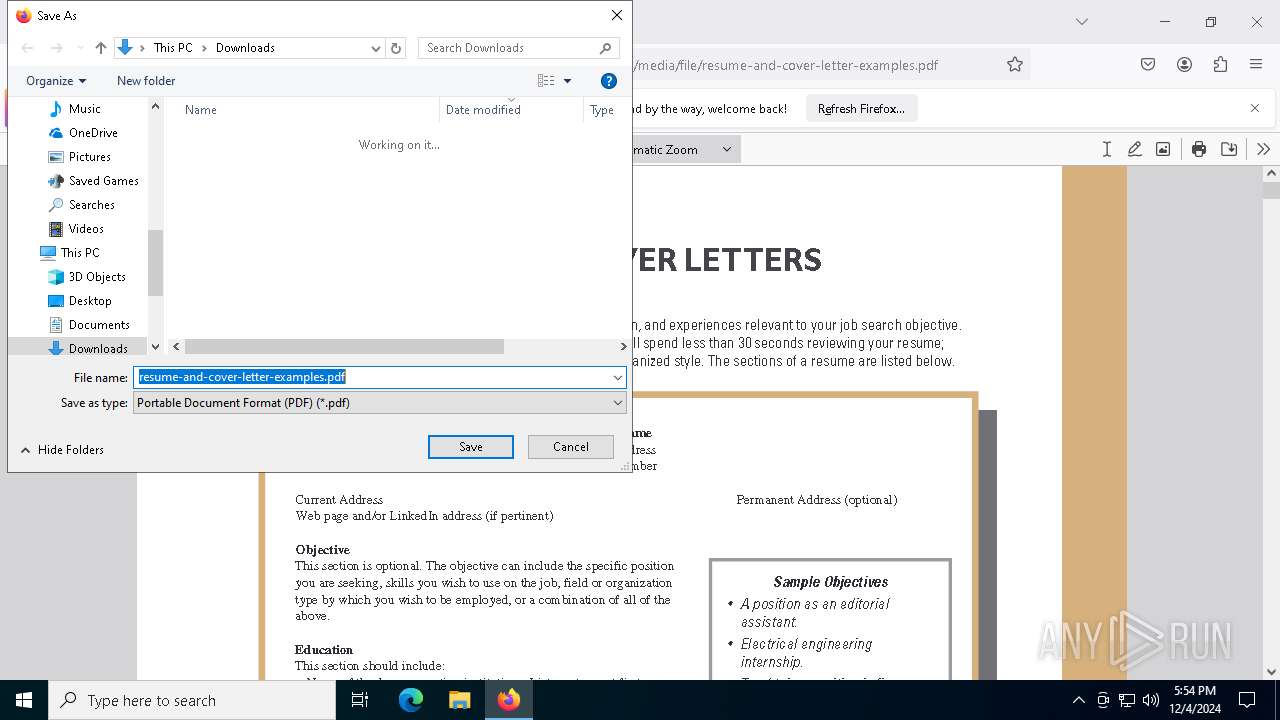Collapse with Hide Folders
The height and width of the screenshot is (720, 1280).
point(62,450)
